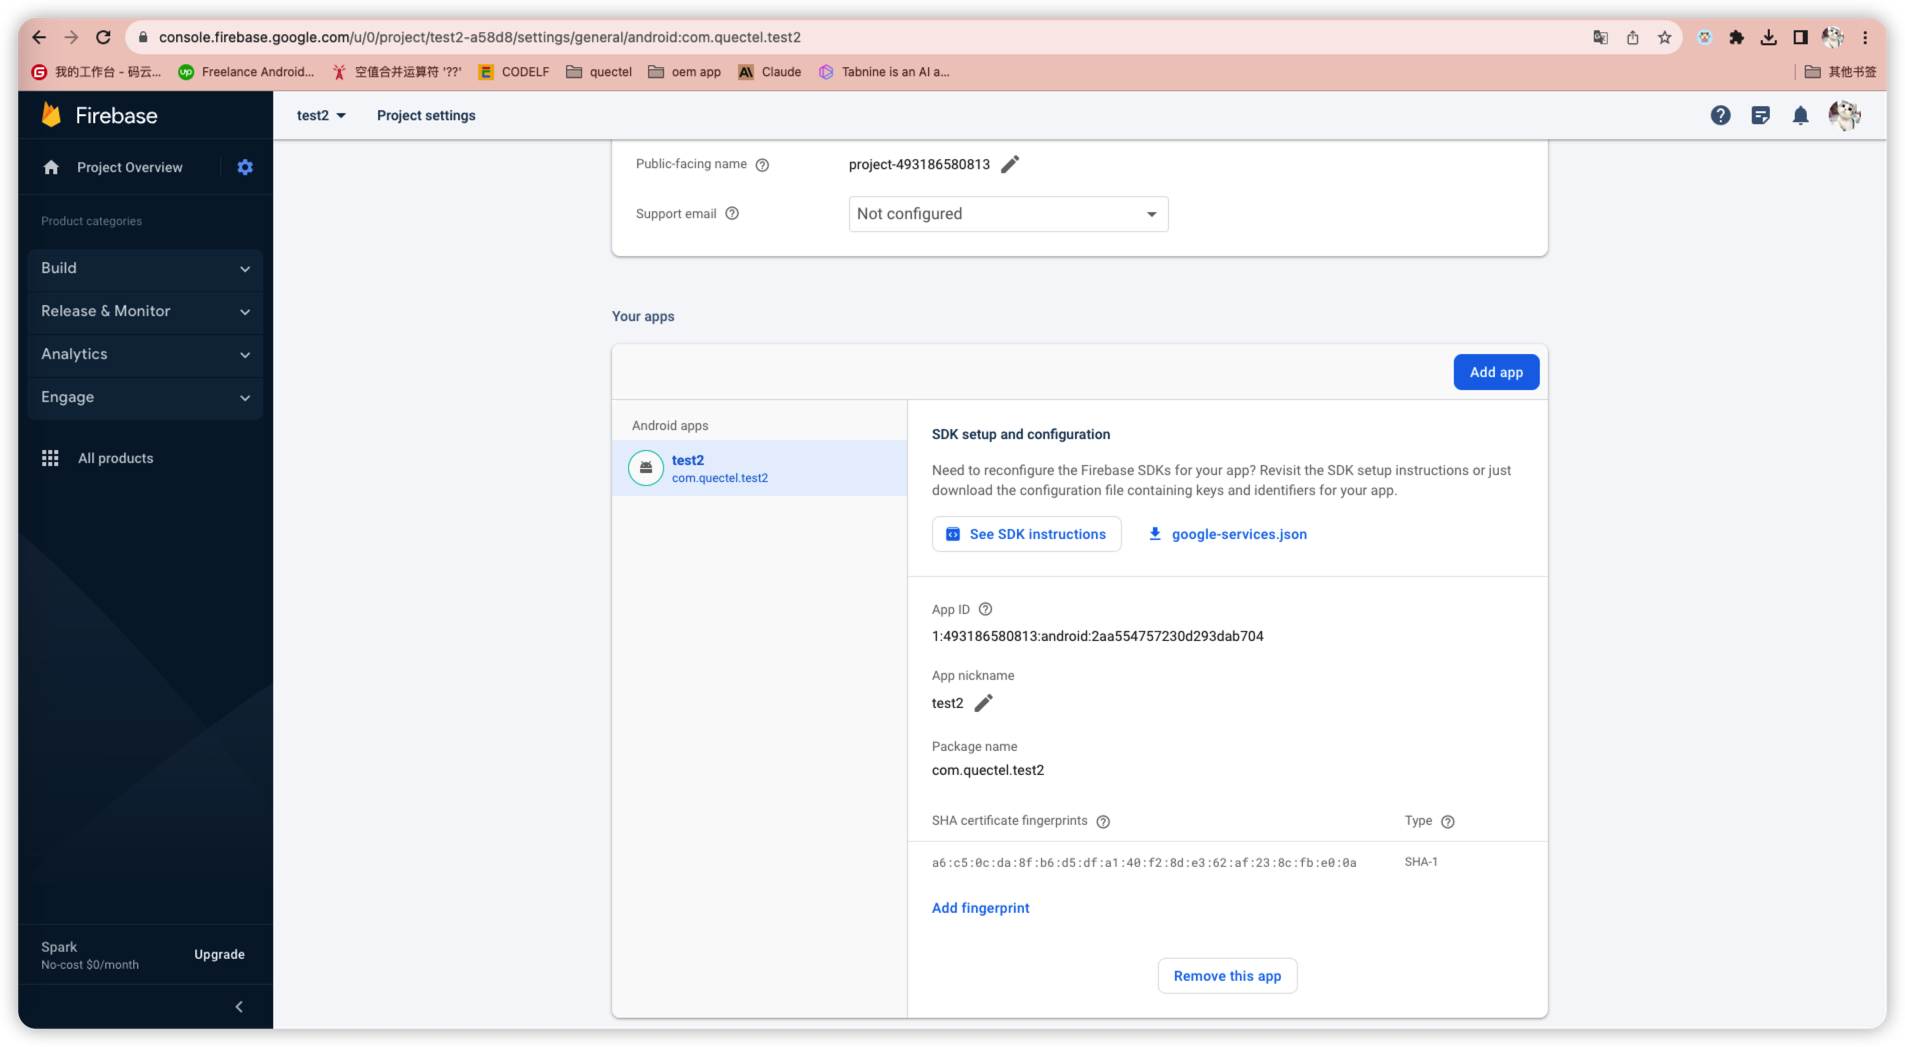This screenshot has width=1905, height=1047.
Task: Click the SHA-1 fingerprint value
Action: (1144, 863)
